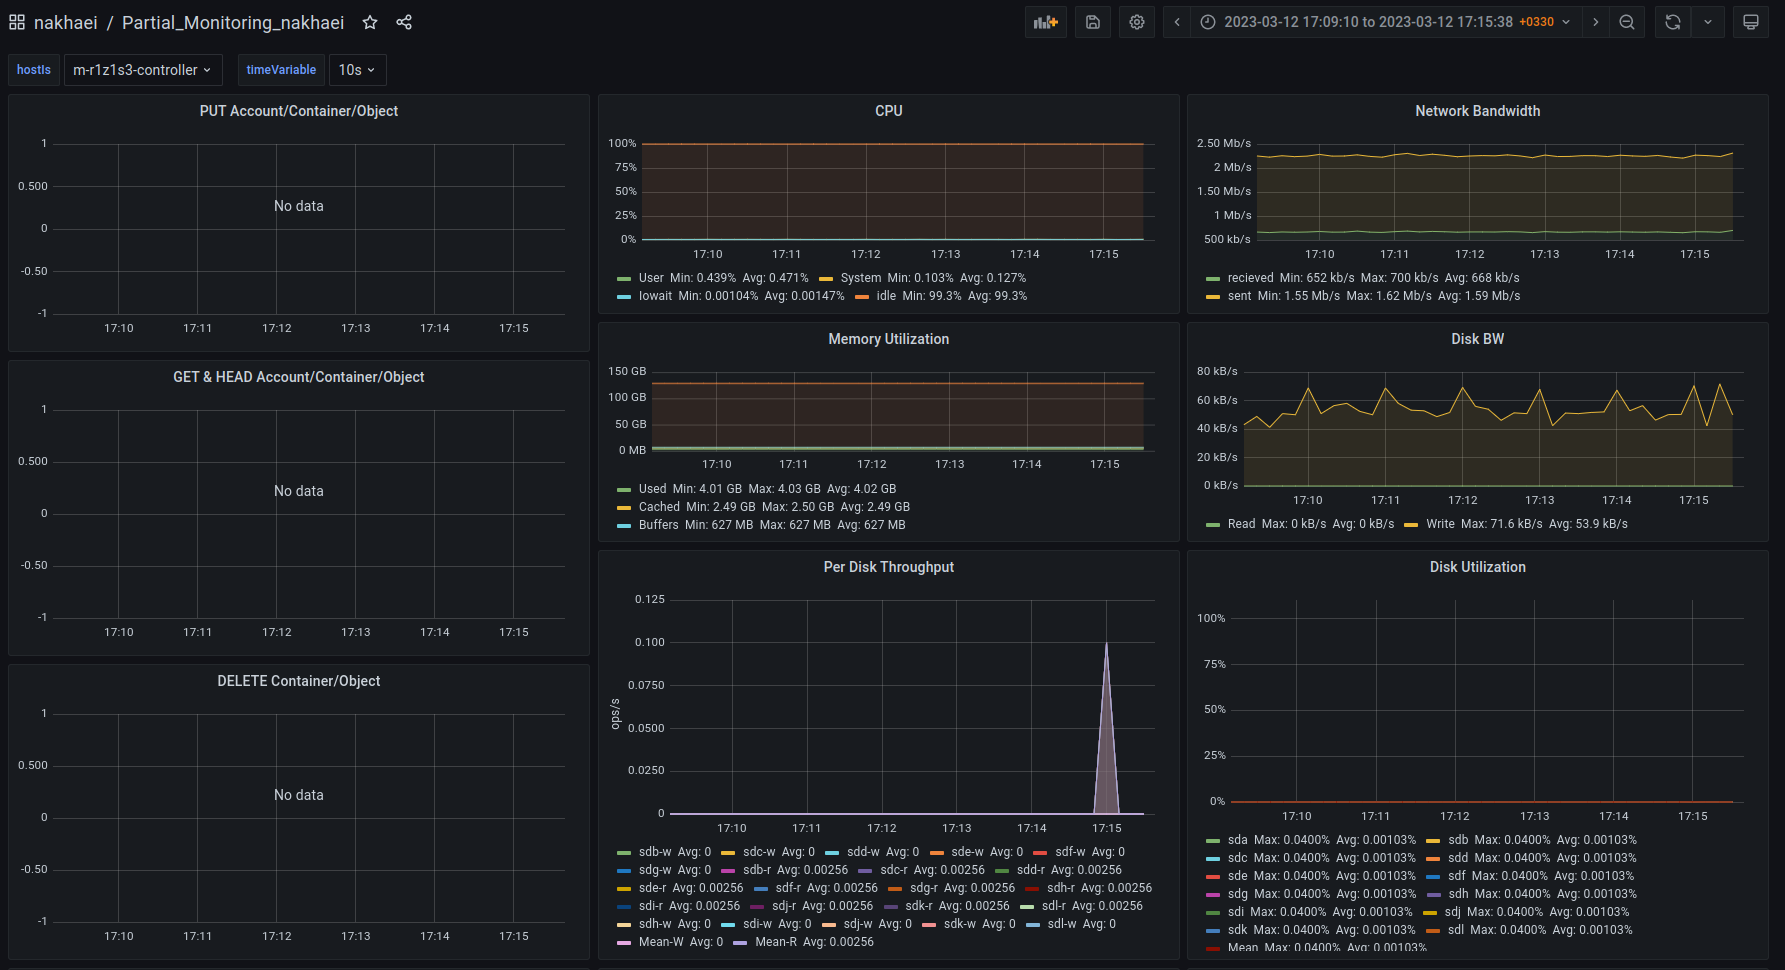Open the refresh interval dropdown arrow
Screen dimensions: 1785x970
point(1708,22)
